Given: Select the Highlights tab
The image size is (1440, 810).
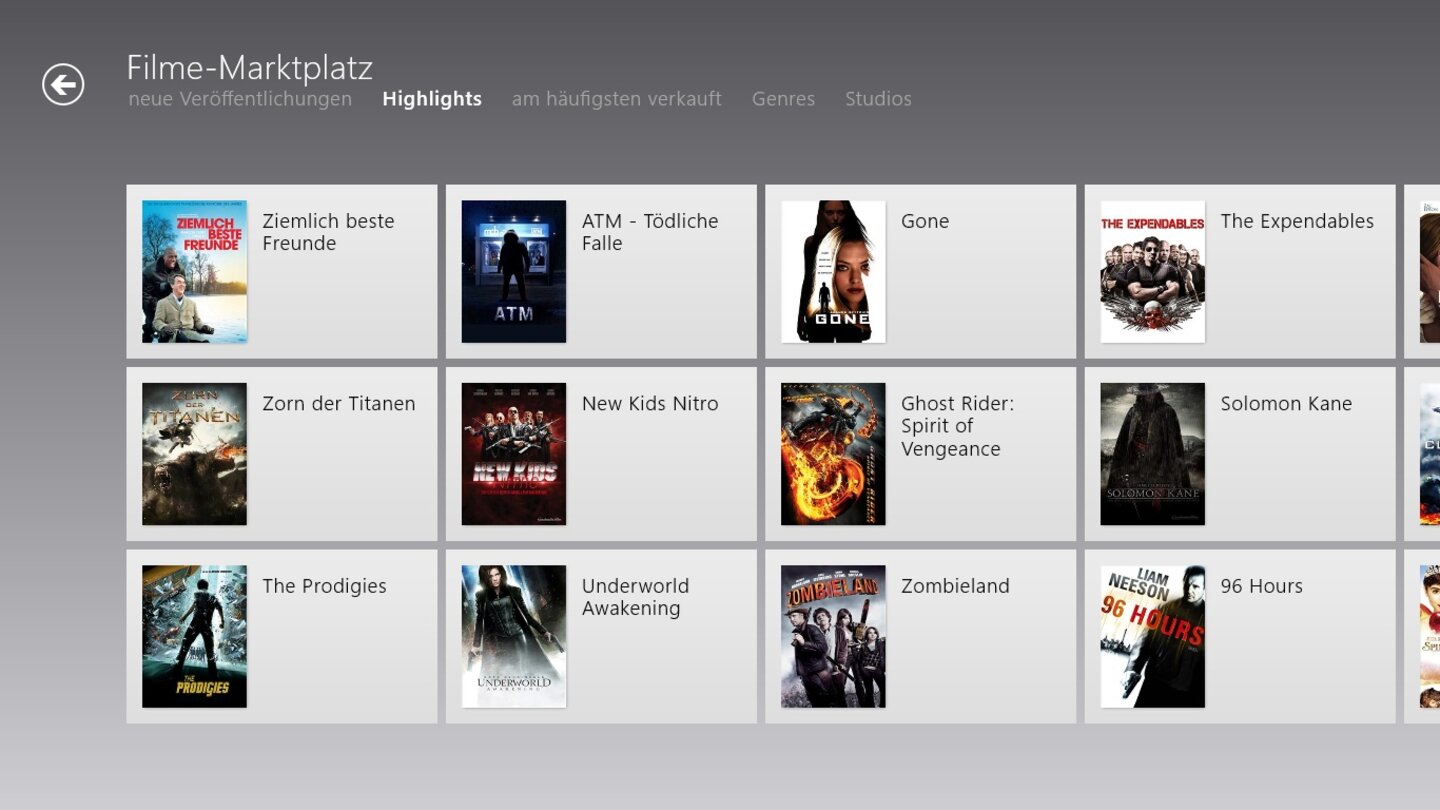Looking at the screenshot, I should [x=432, y=99].
